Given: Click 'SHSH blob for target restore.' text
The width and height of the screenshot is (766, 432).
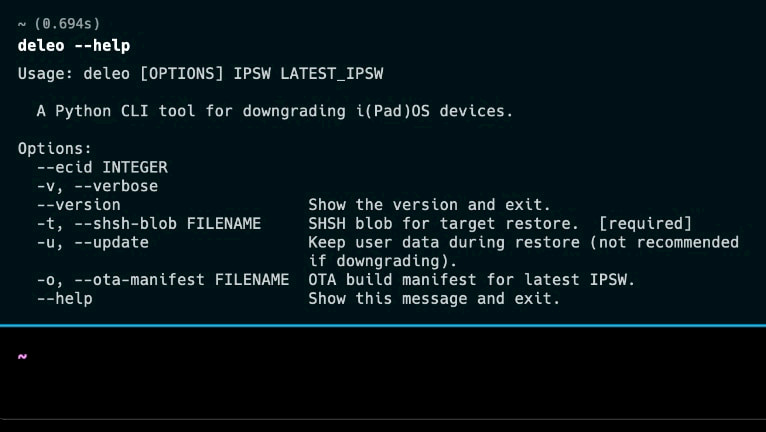Looking at the screenshot, I should pyautogui.click(x=444, y=223).
